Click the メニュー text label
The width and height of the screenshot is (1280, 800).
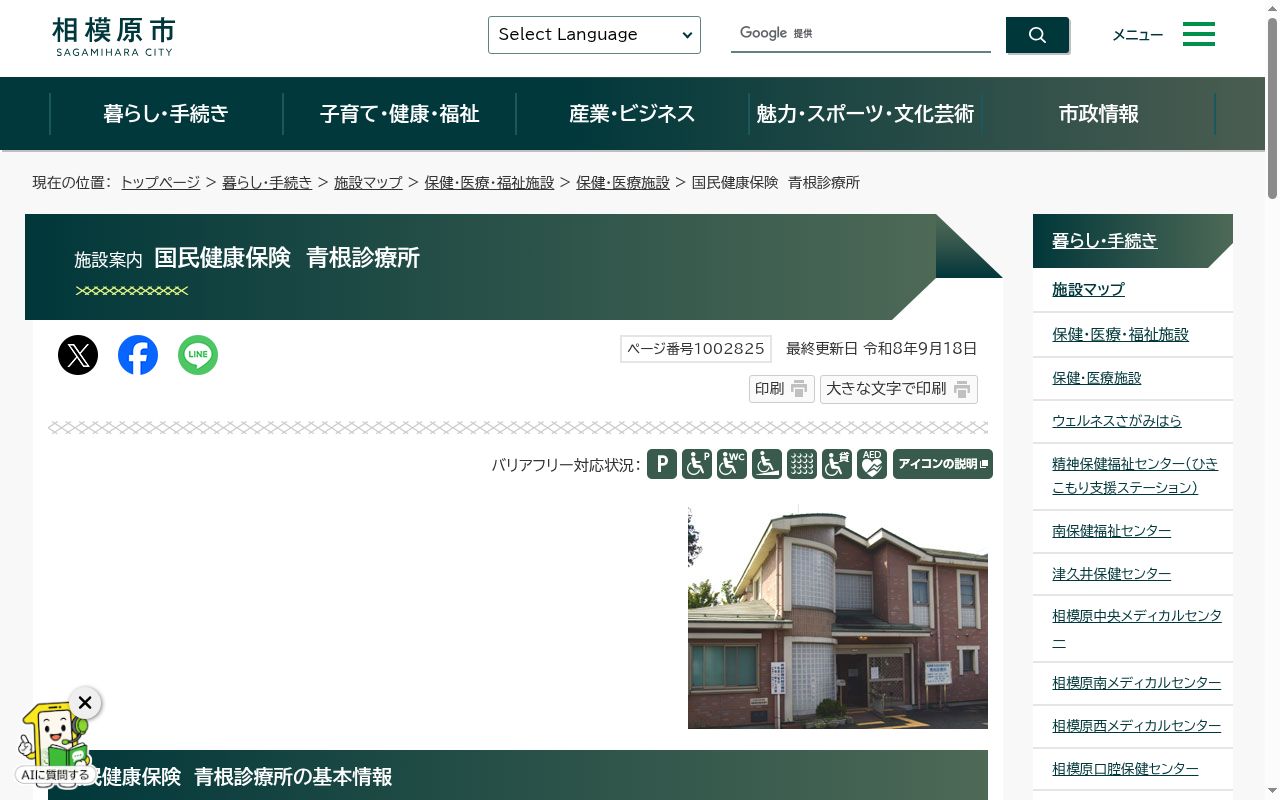tap(1138, 35)
